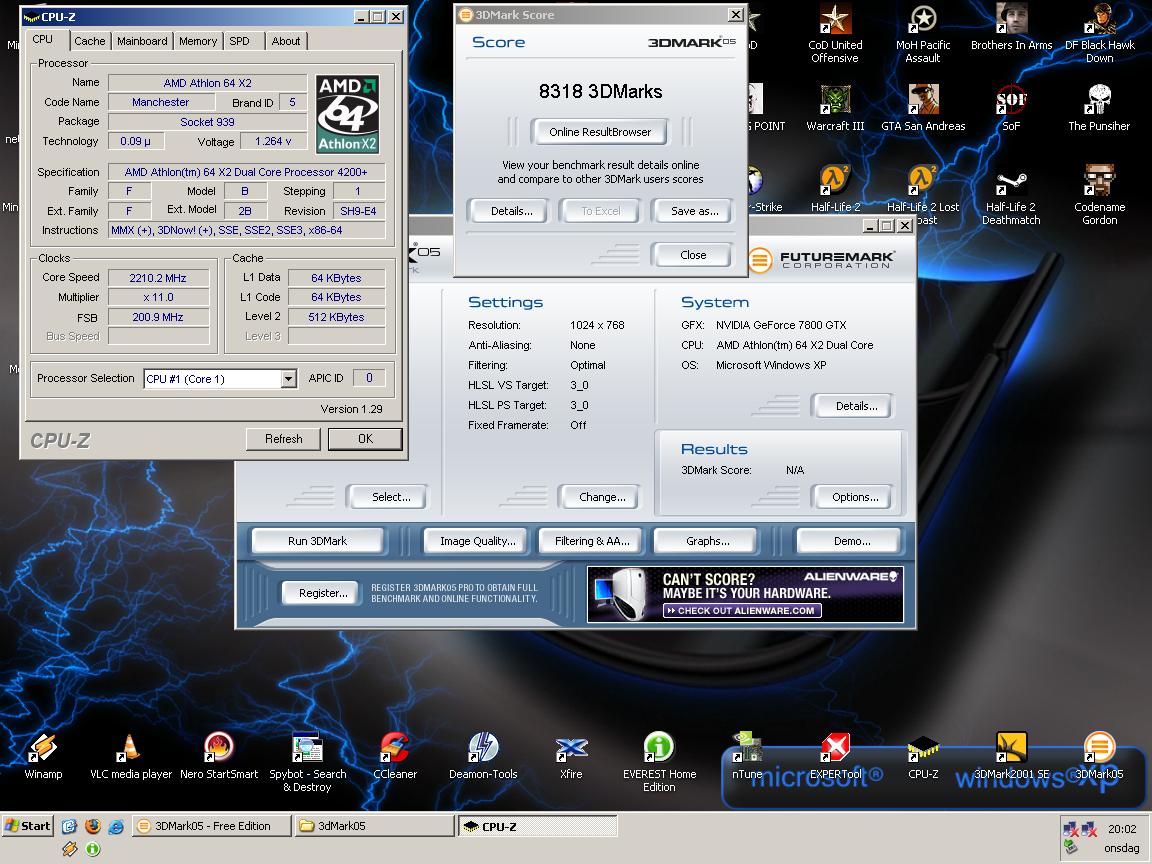Viewport: 1152px width, 864px height.
Task: Open Nero StartSmart shortcut
Action: pos(219,755)
